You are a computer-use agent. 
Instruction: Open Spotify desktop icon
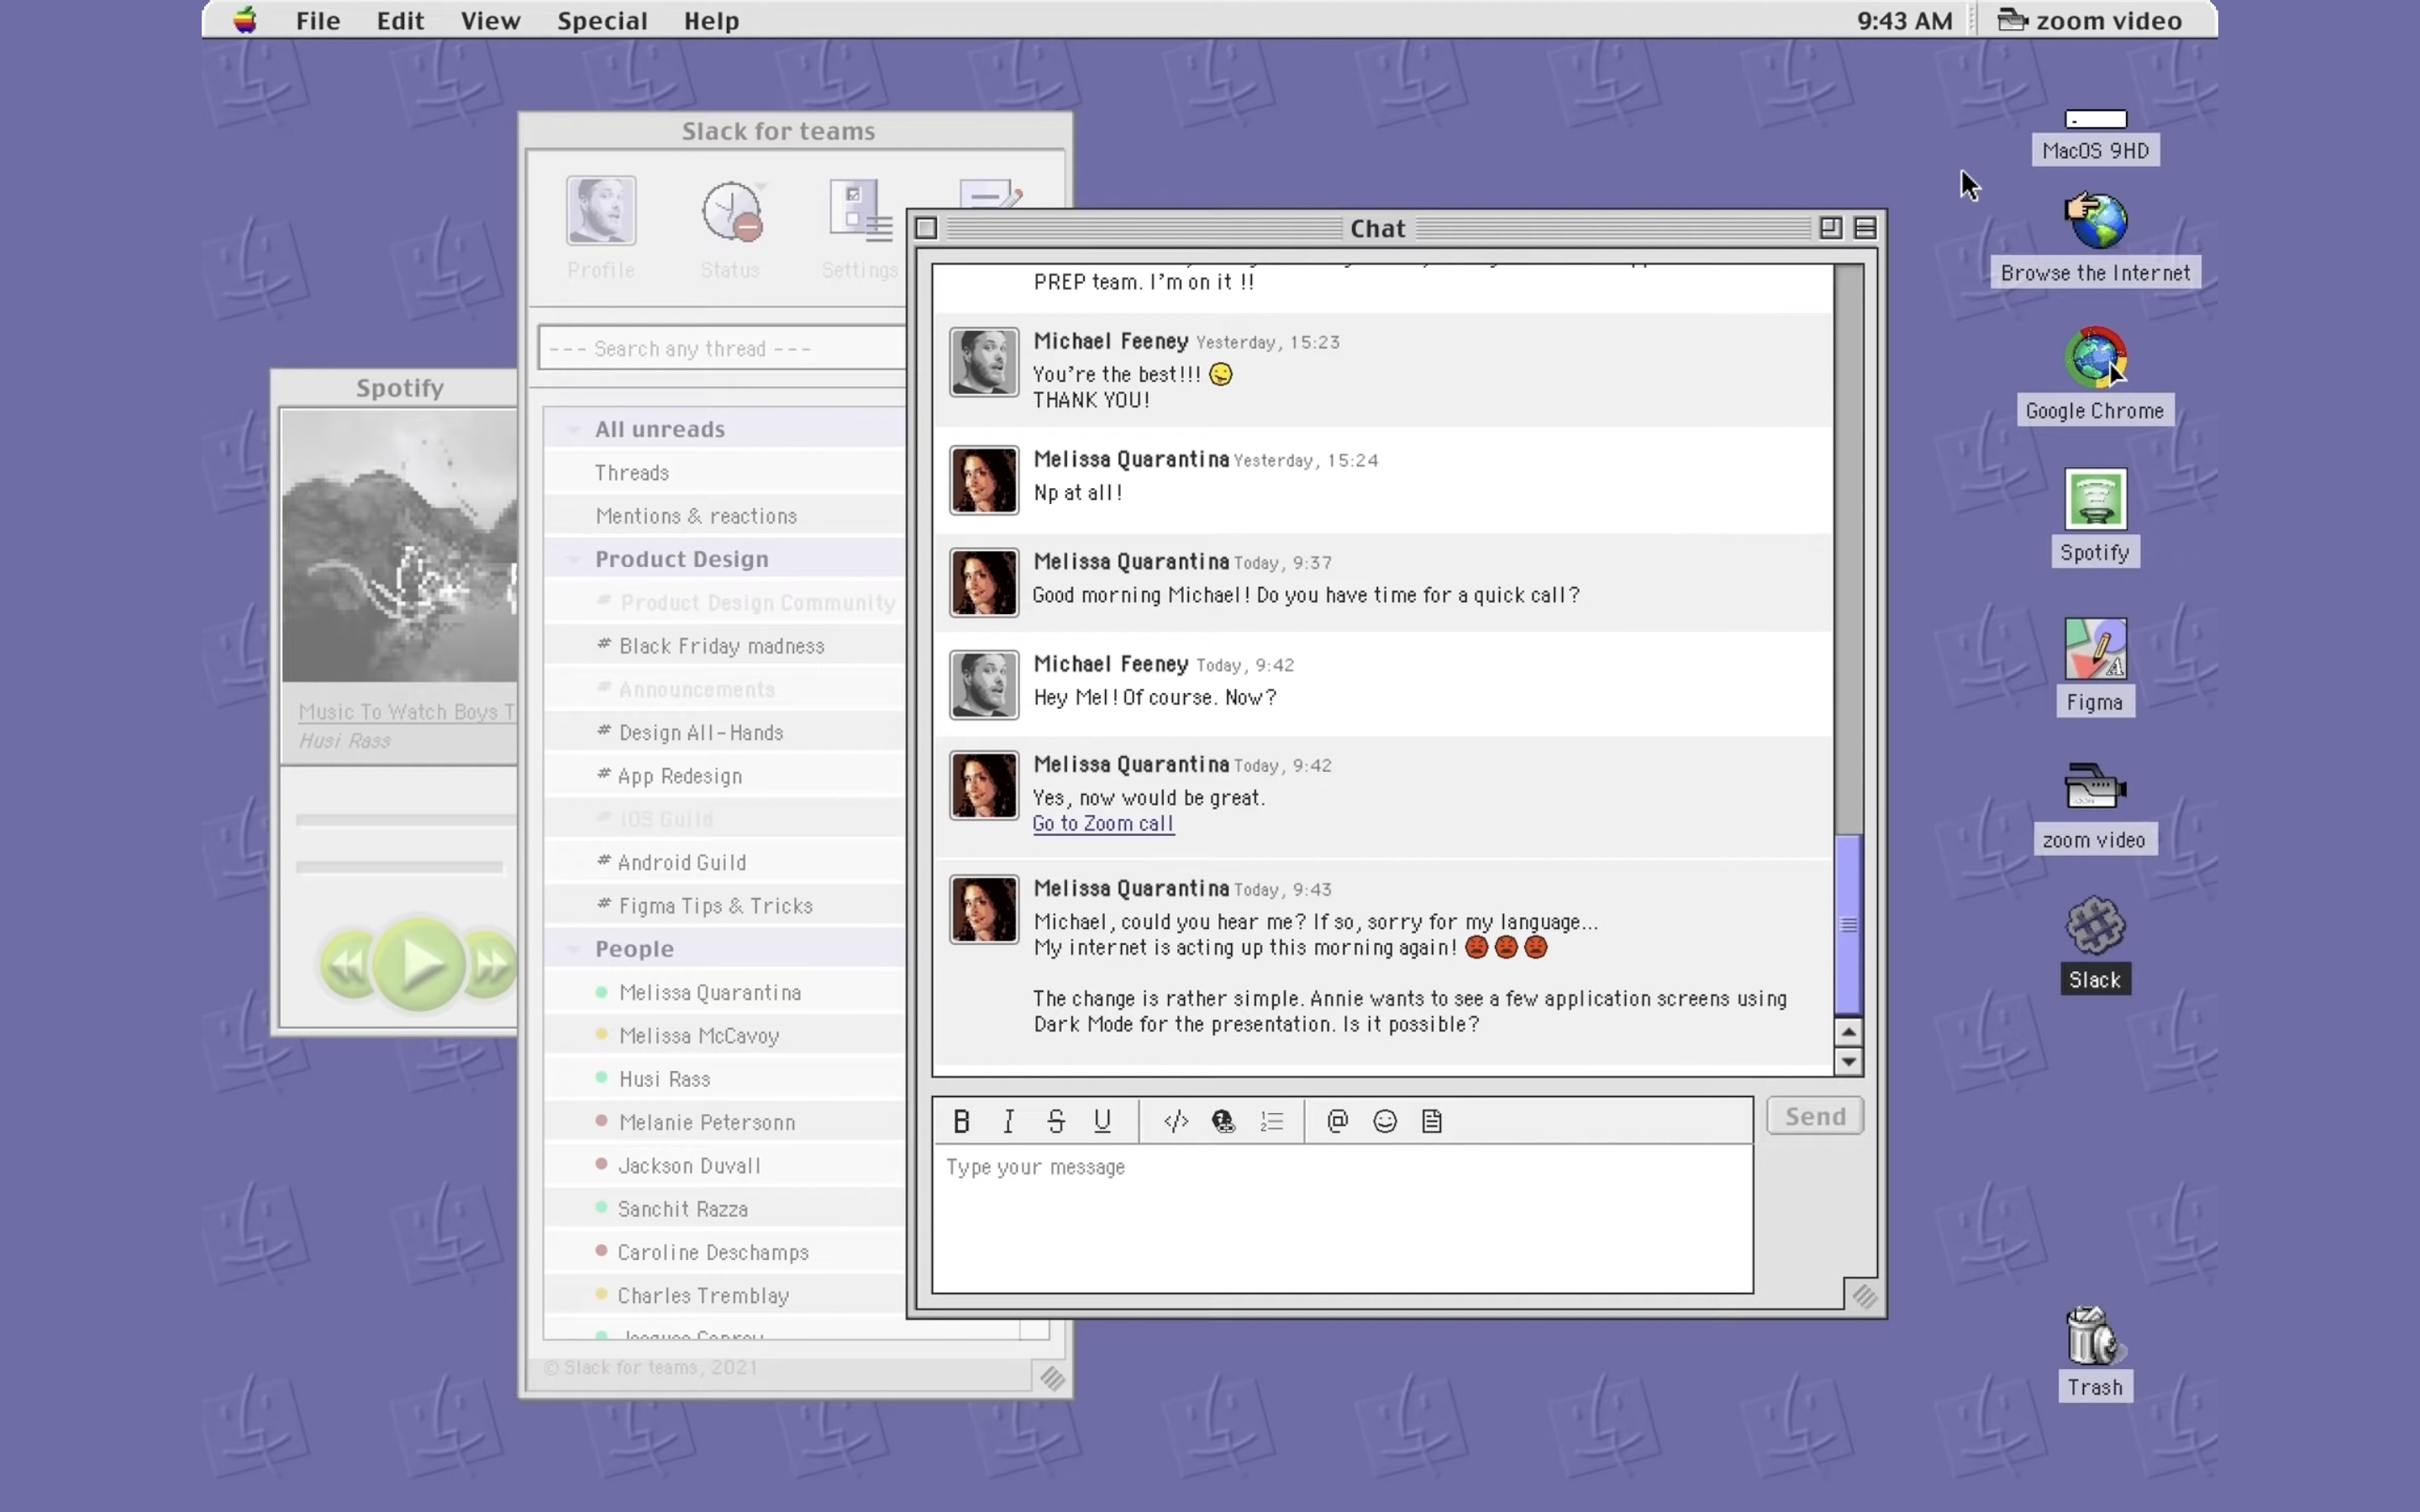pyautogui.click(x=2095, y=516)
